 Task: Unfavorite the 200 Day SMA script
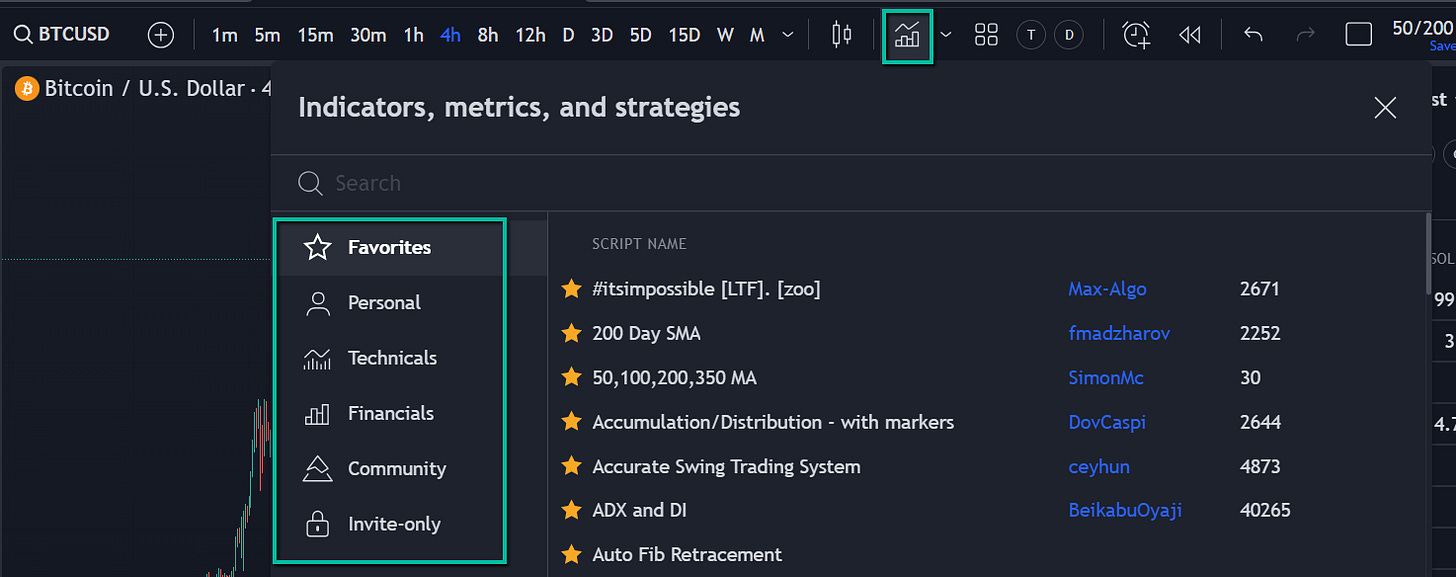click(x=571, y=333)
